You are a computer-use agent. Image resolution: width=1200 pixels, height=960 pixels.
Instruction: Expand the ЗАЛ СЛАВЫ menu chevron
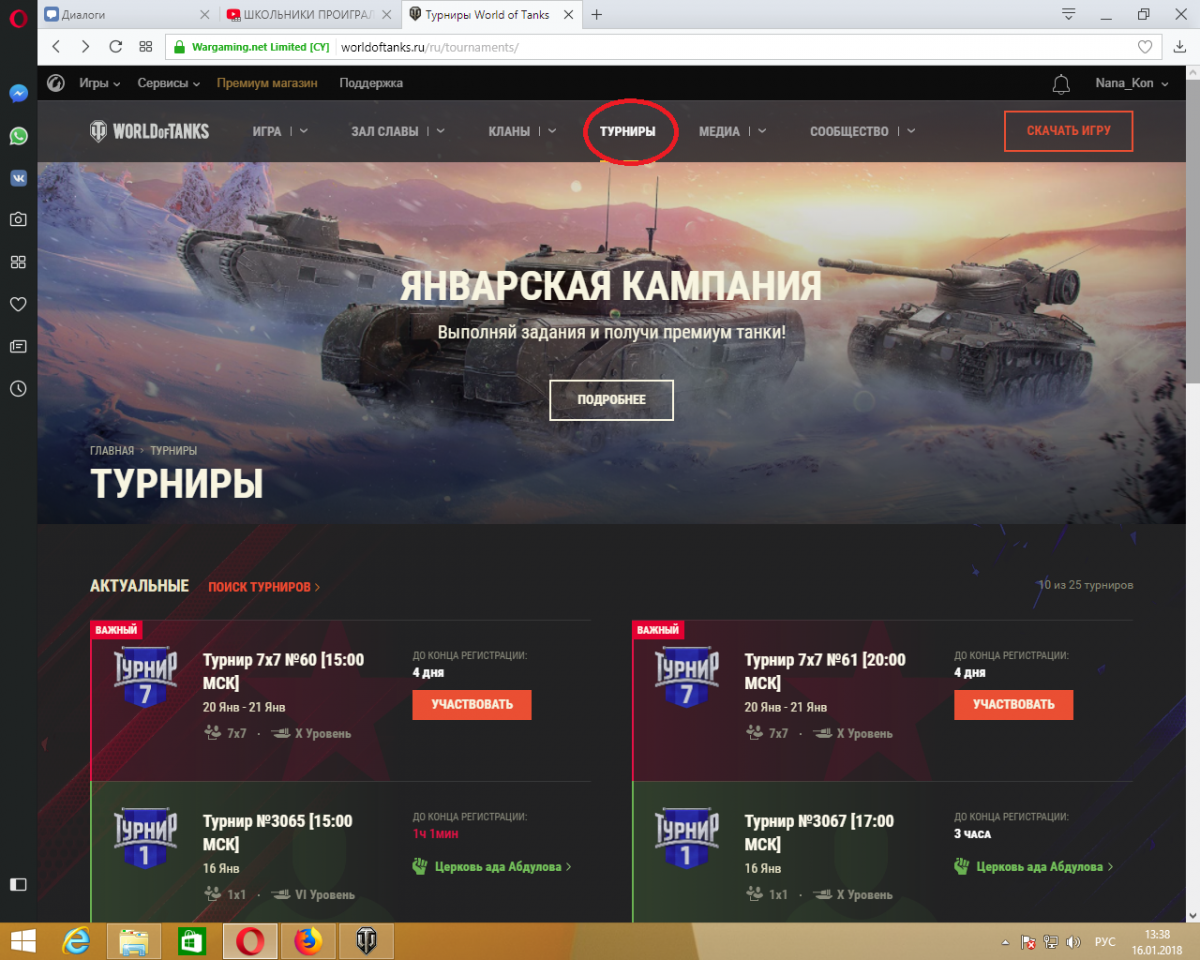point(440,131)
